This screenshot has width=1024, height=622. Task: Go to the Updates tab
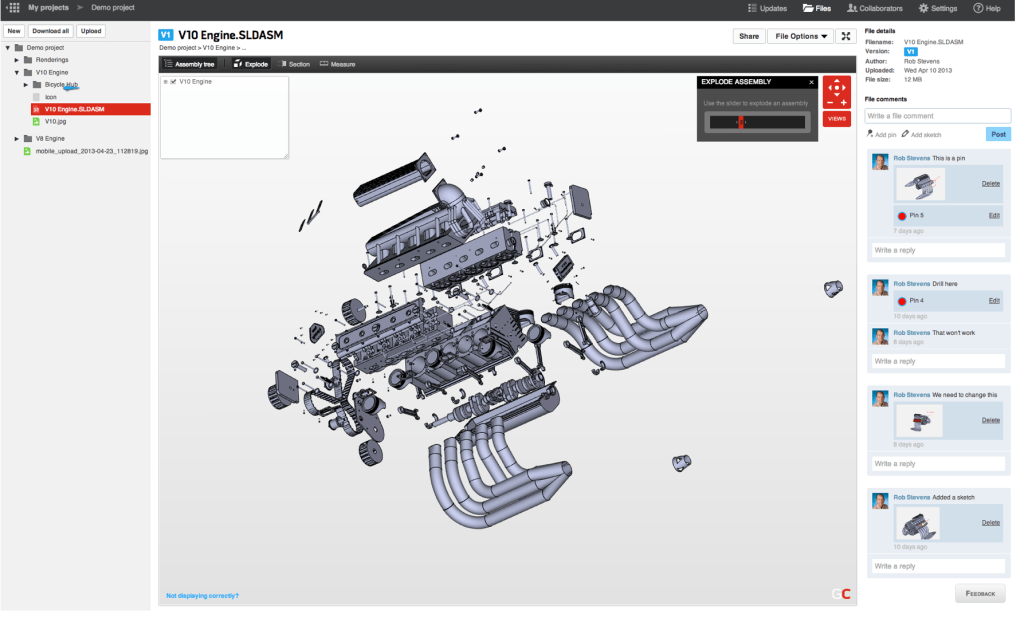pos(767,8)
